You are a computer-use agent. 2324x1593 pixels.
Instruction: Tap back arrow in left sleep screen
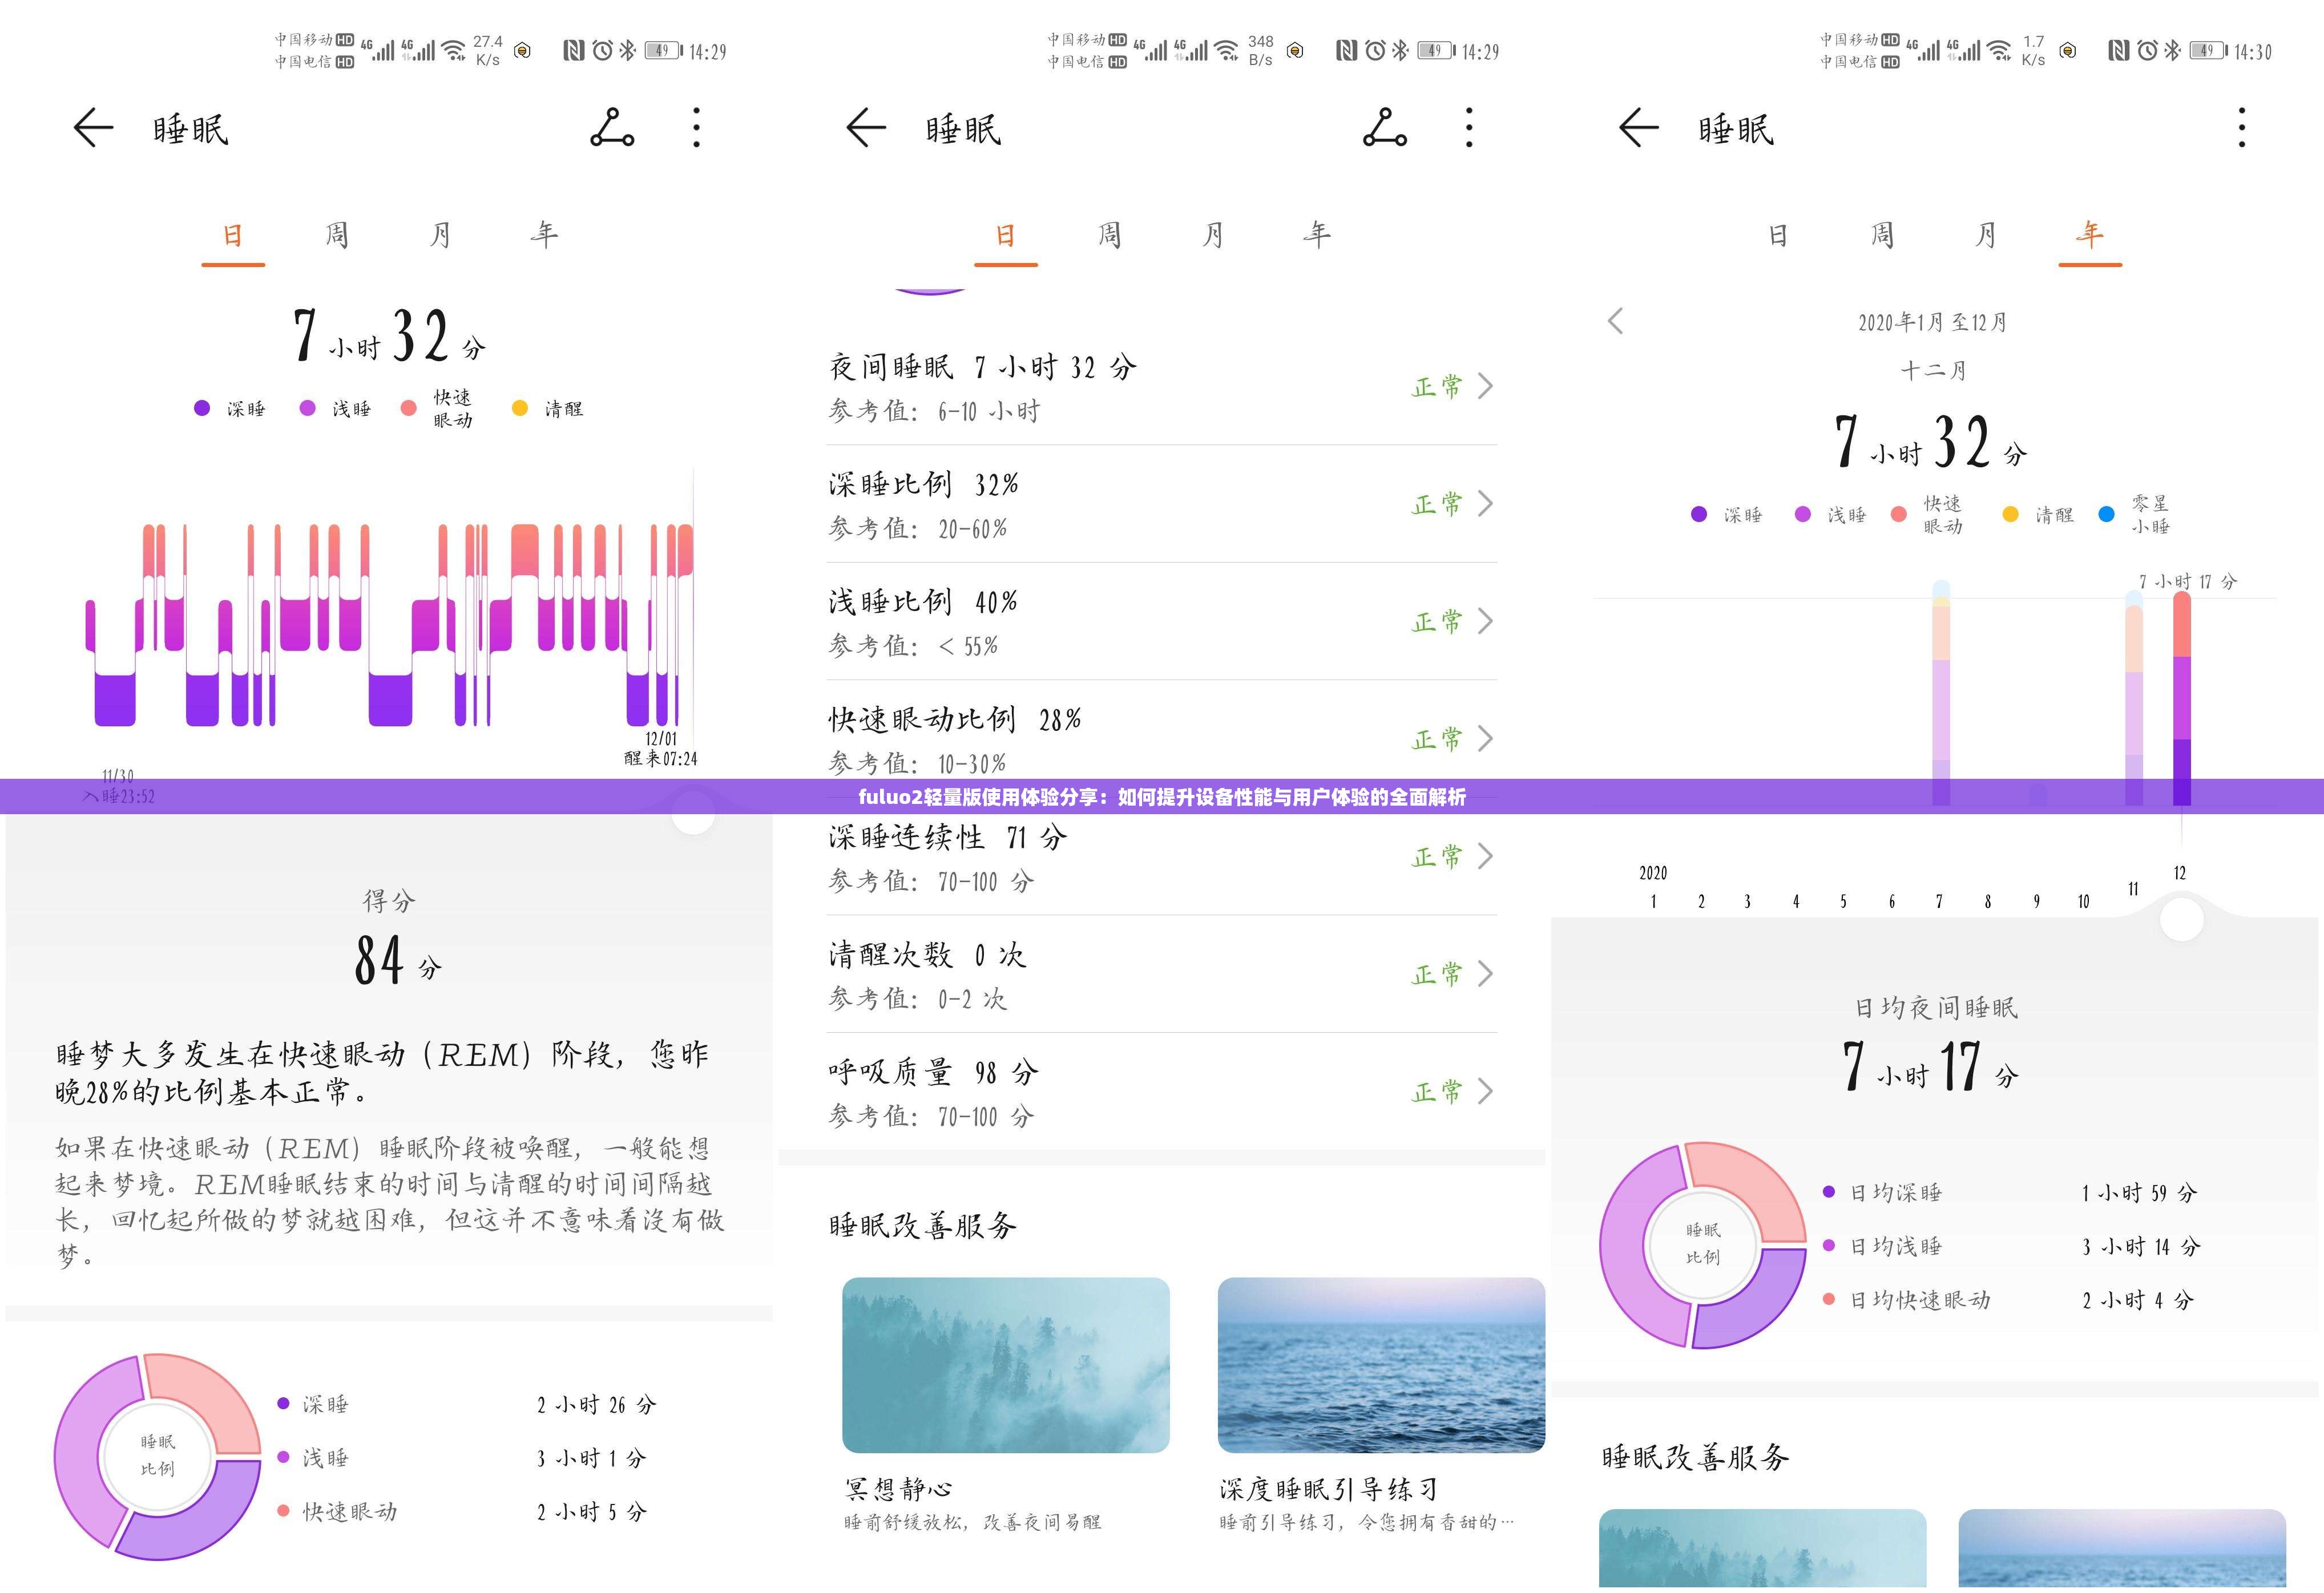click(93, 129)
